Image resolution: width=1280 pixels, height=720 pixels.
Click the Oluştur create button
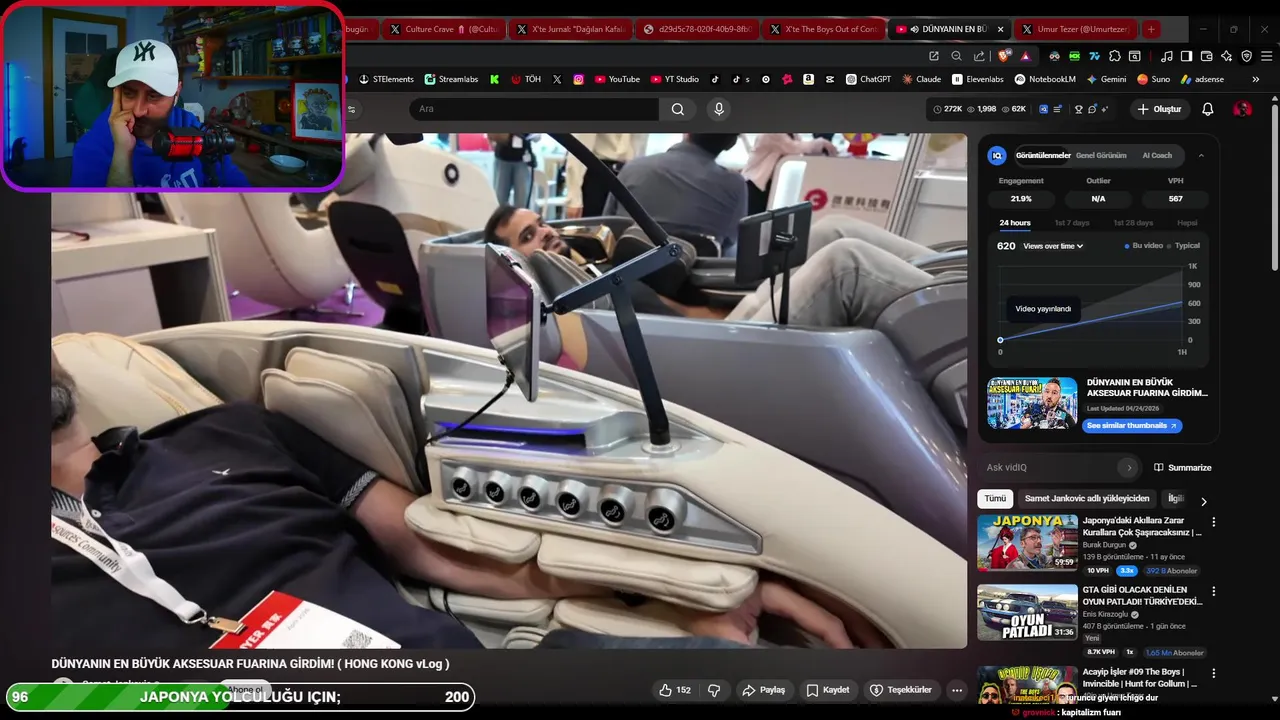[1159, 109]
